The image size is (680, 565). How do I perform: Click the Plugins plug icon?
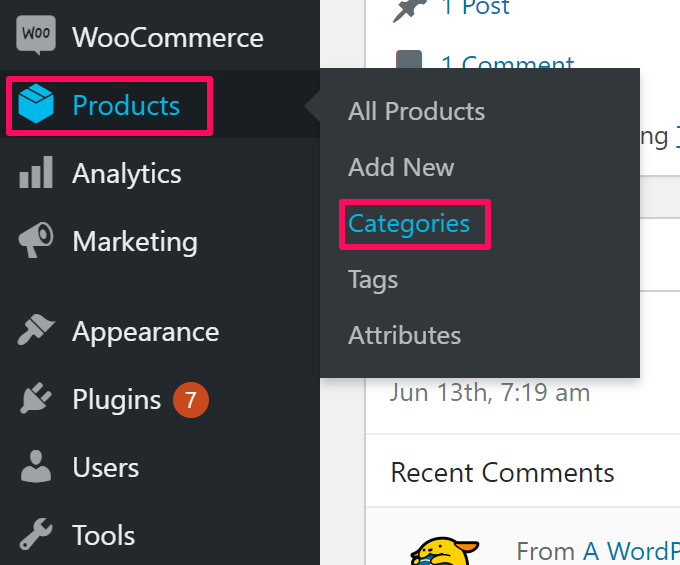(x=36, y=399)
